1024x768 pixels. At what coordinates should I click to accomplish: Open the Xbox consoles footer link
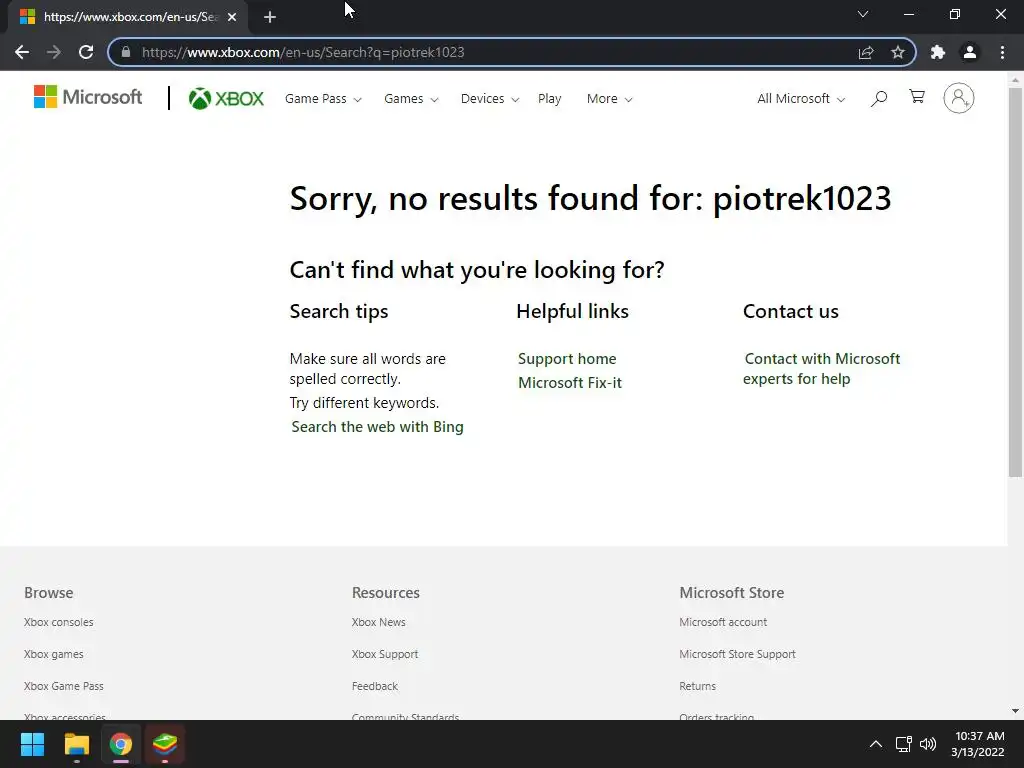coord(59,622)
